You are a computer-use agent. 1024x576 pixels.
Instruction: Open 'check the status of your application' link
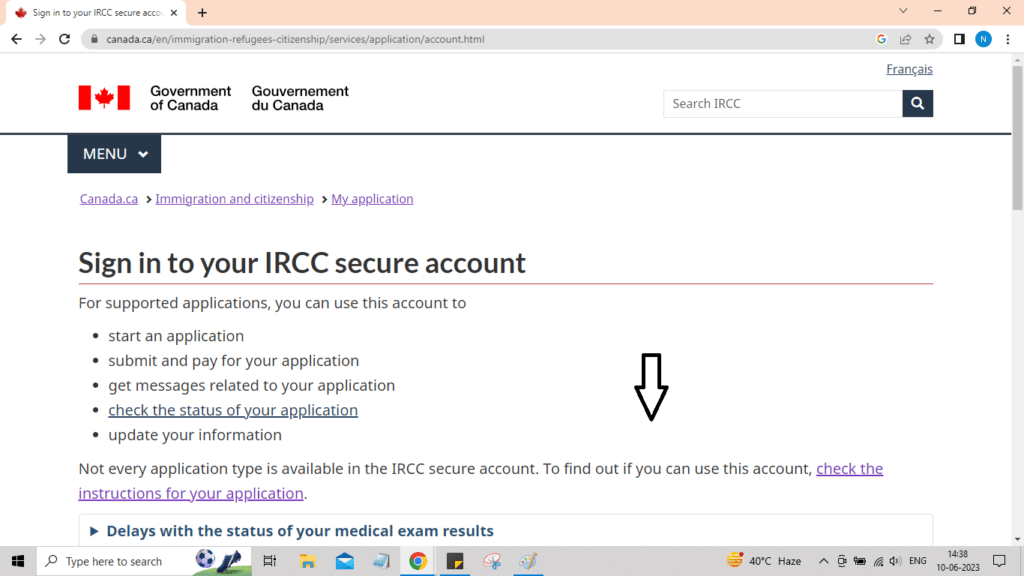click(233, 410)
